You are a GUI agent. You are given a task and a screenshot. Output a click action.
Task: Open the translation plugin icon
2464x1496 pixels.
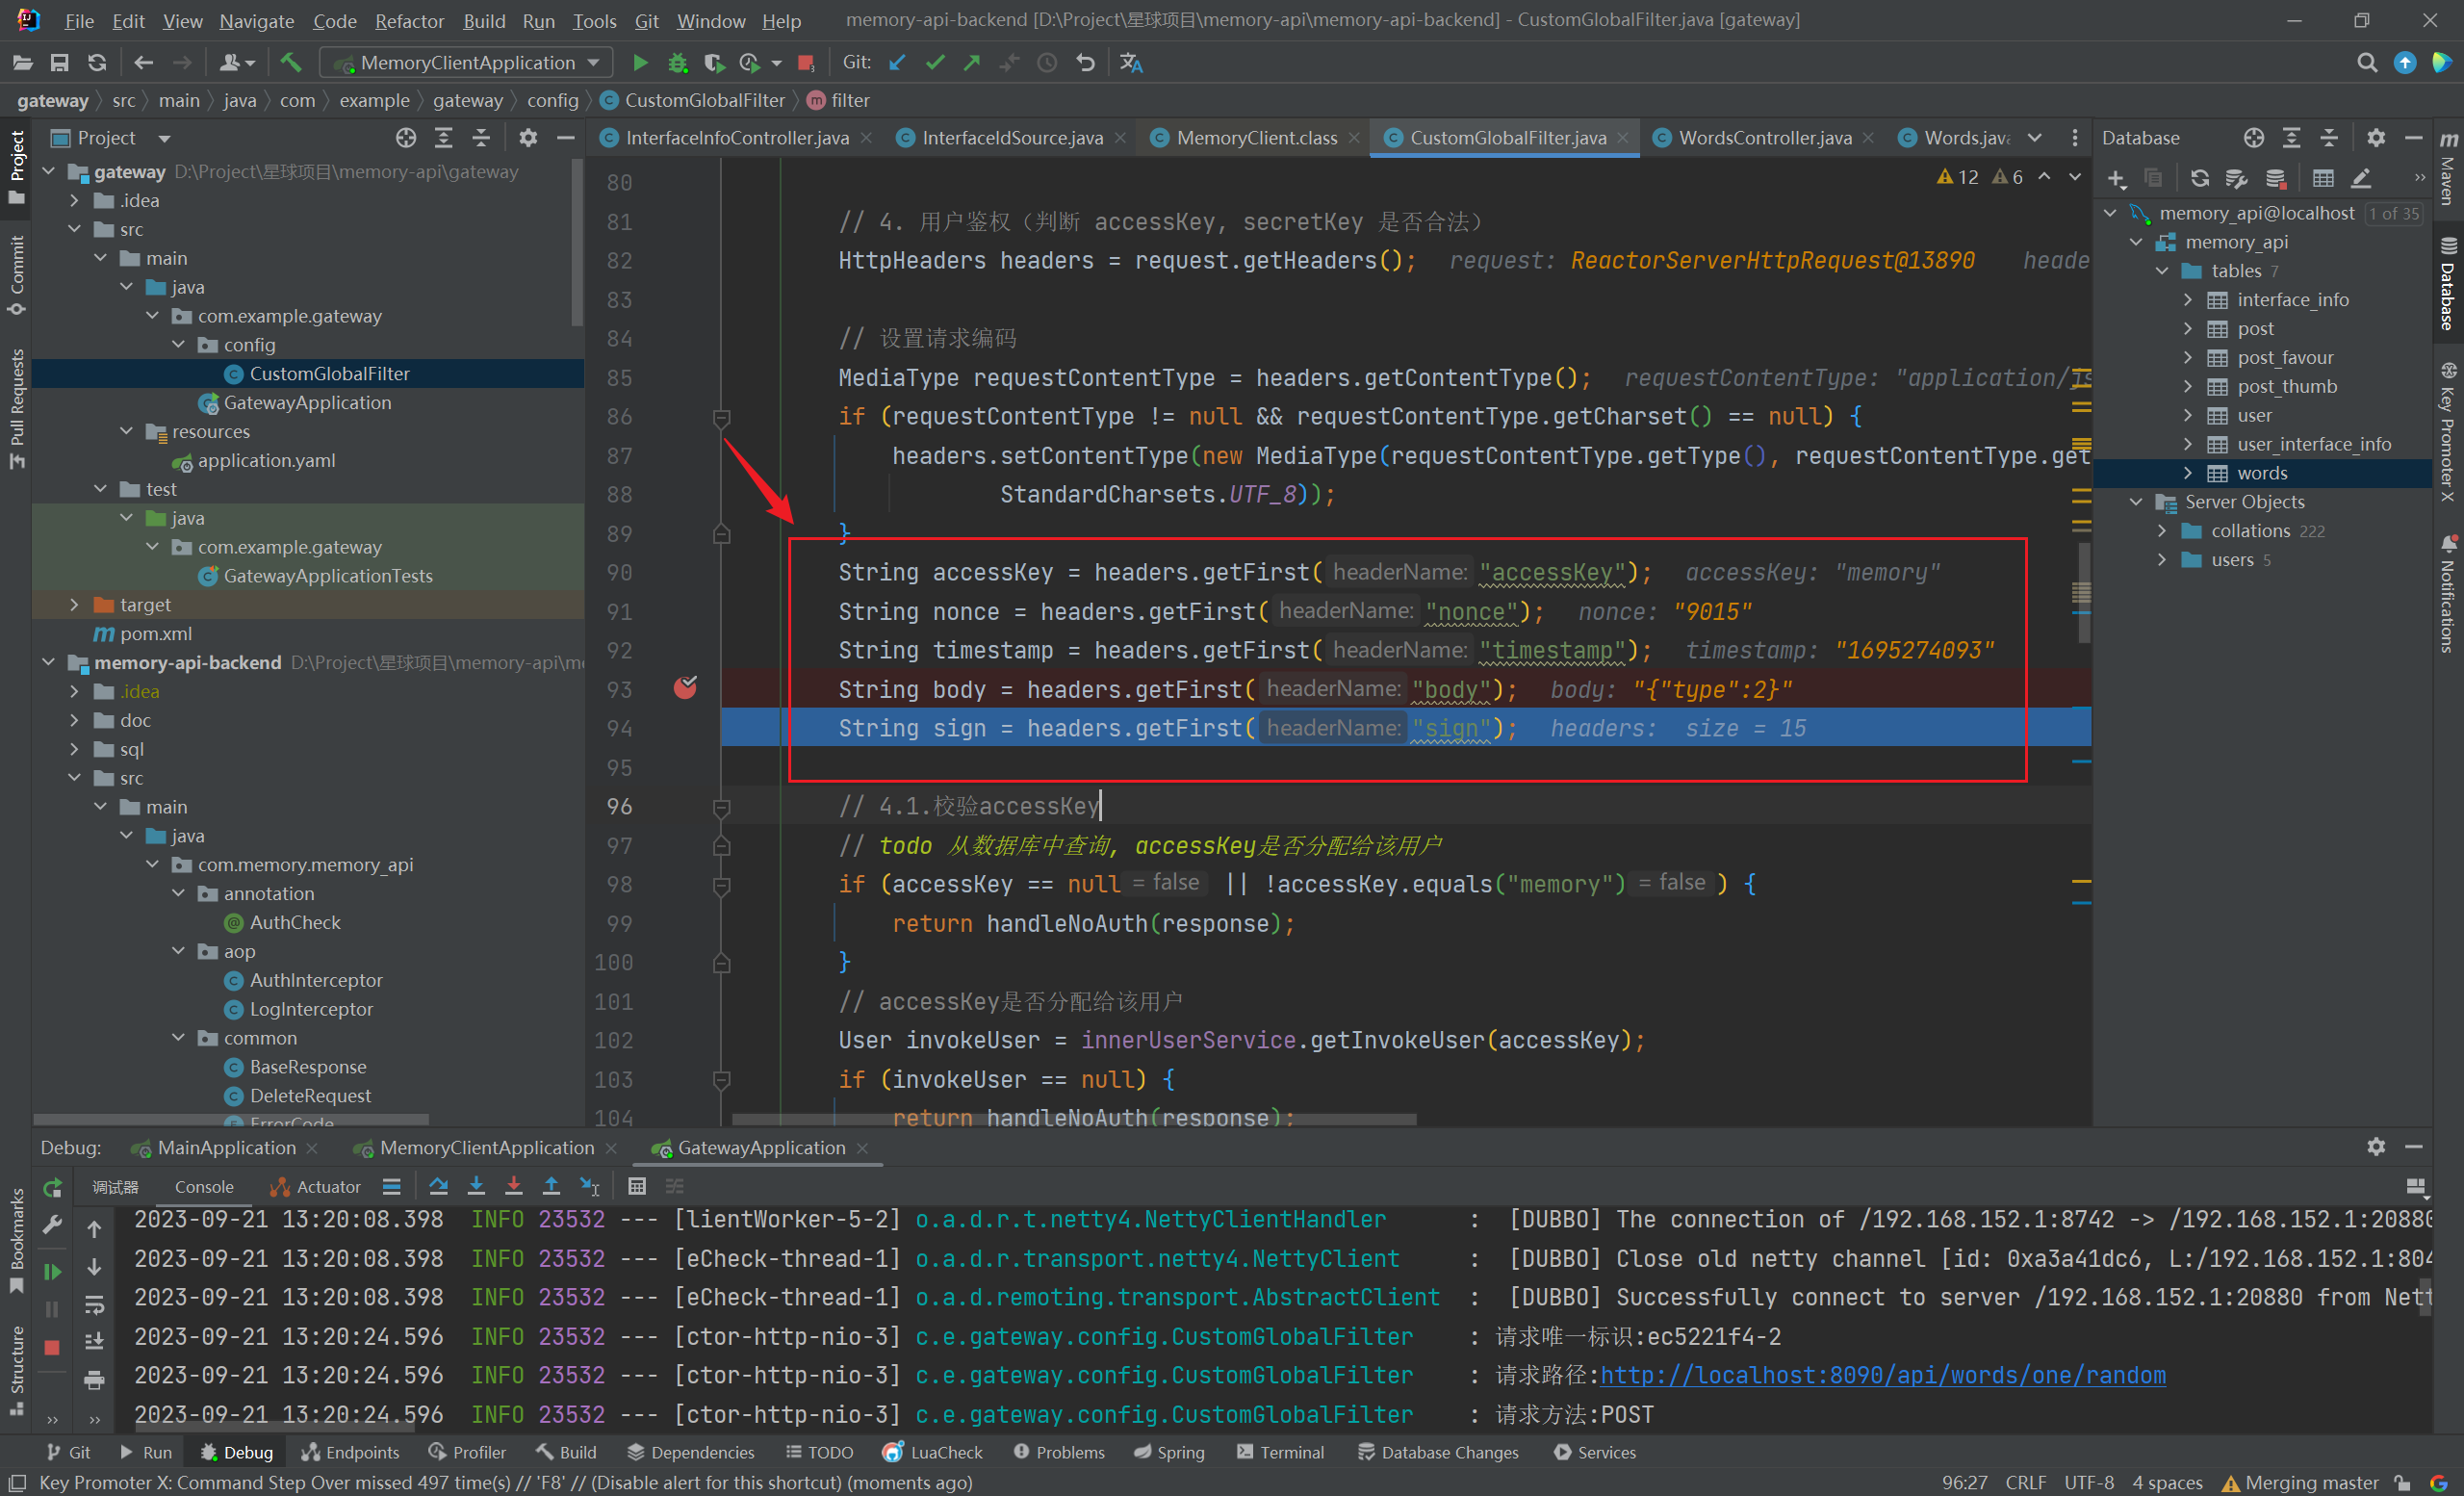coord(1131,63)
